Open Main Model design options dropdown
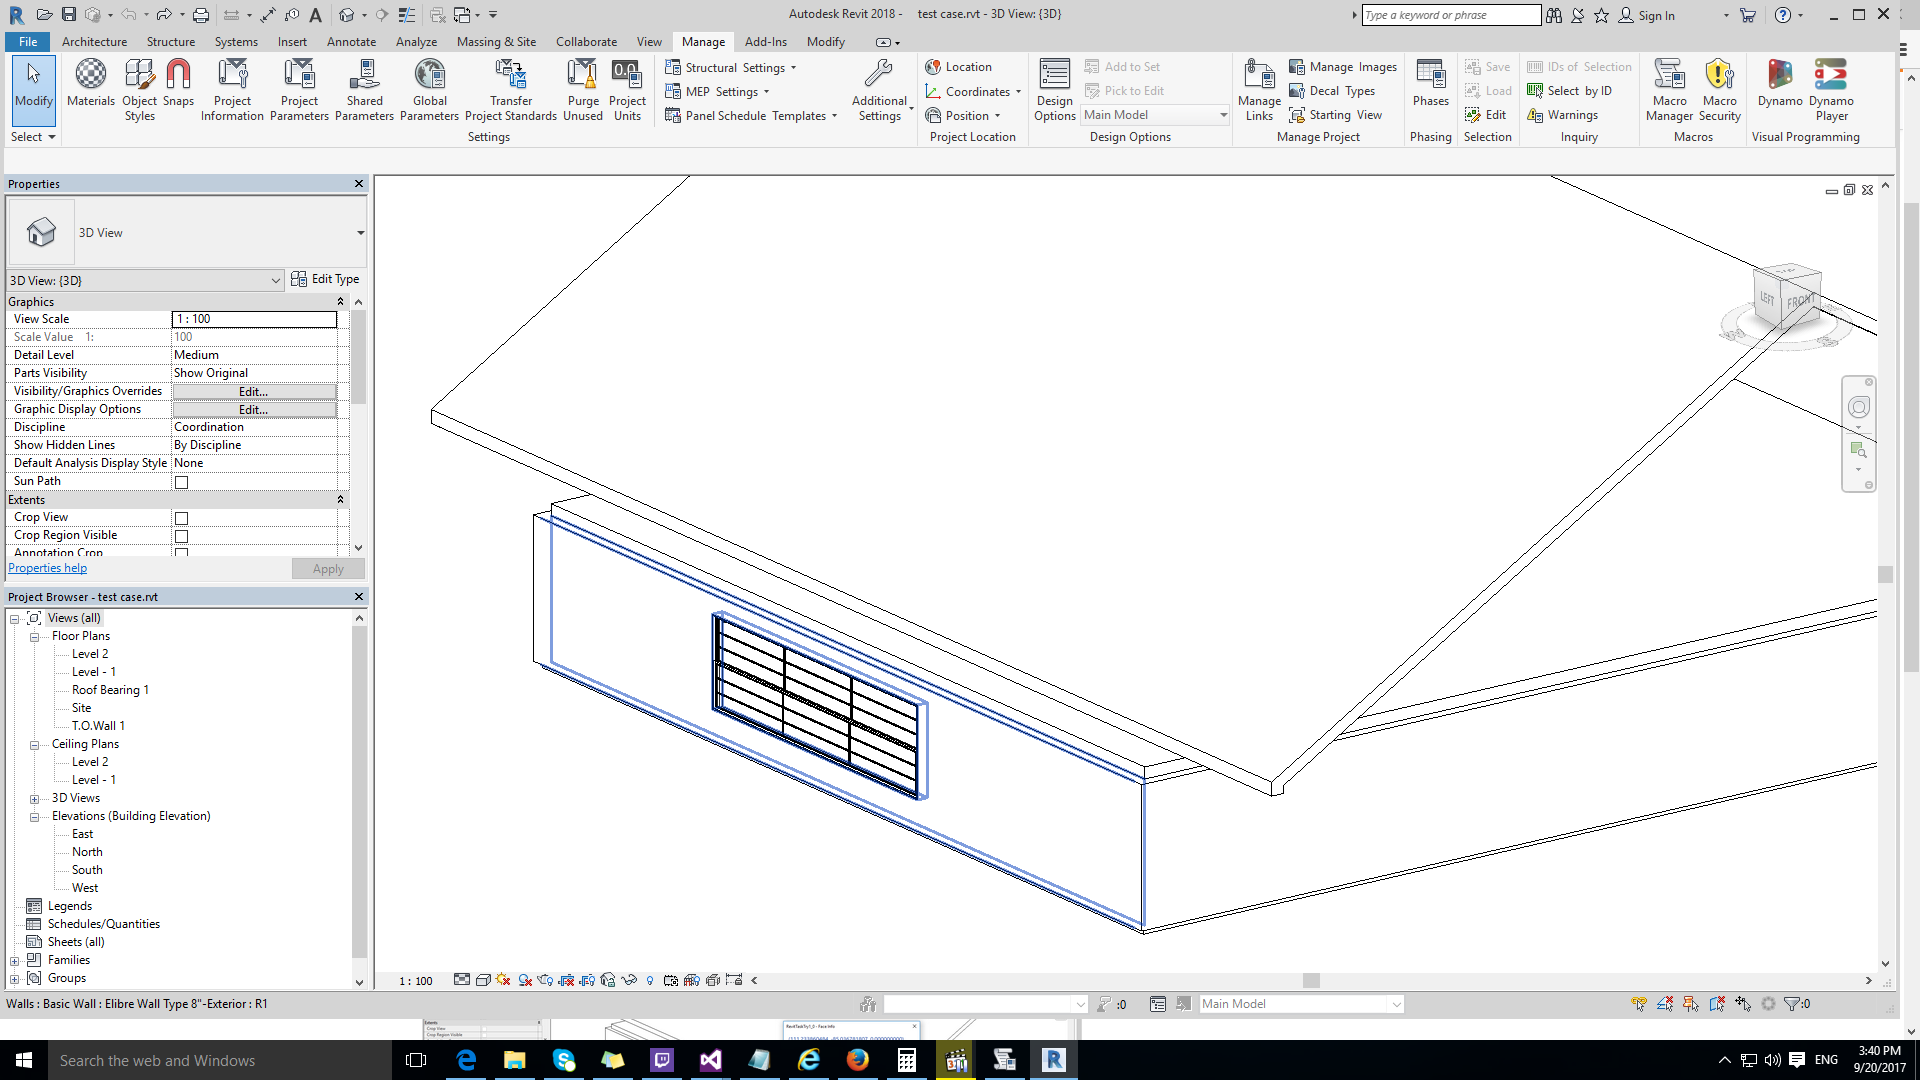 pyautogui.click(x=1155, y=115)
